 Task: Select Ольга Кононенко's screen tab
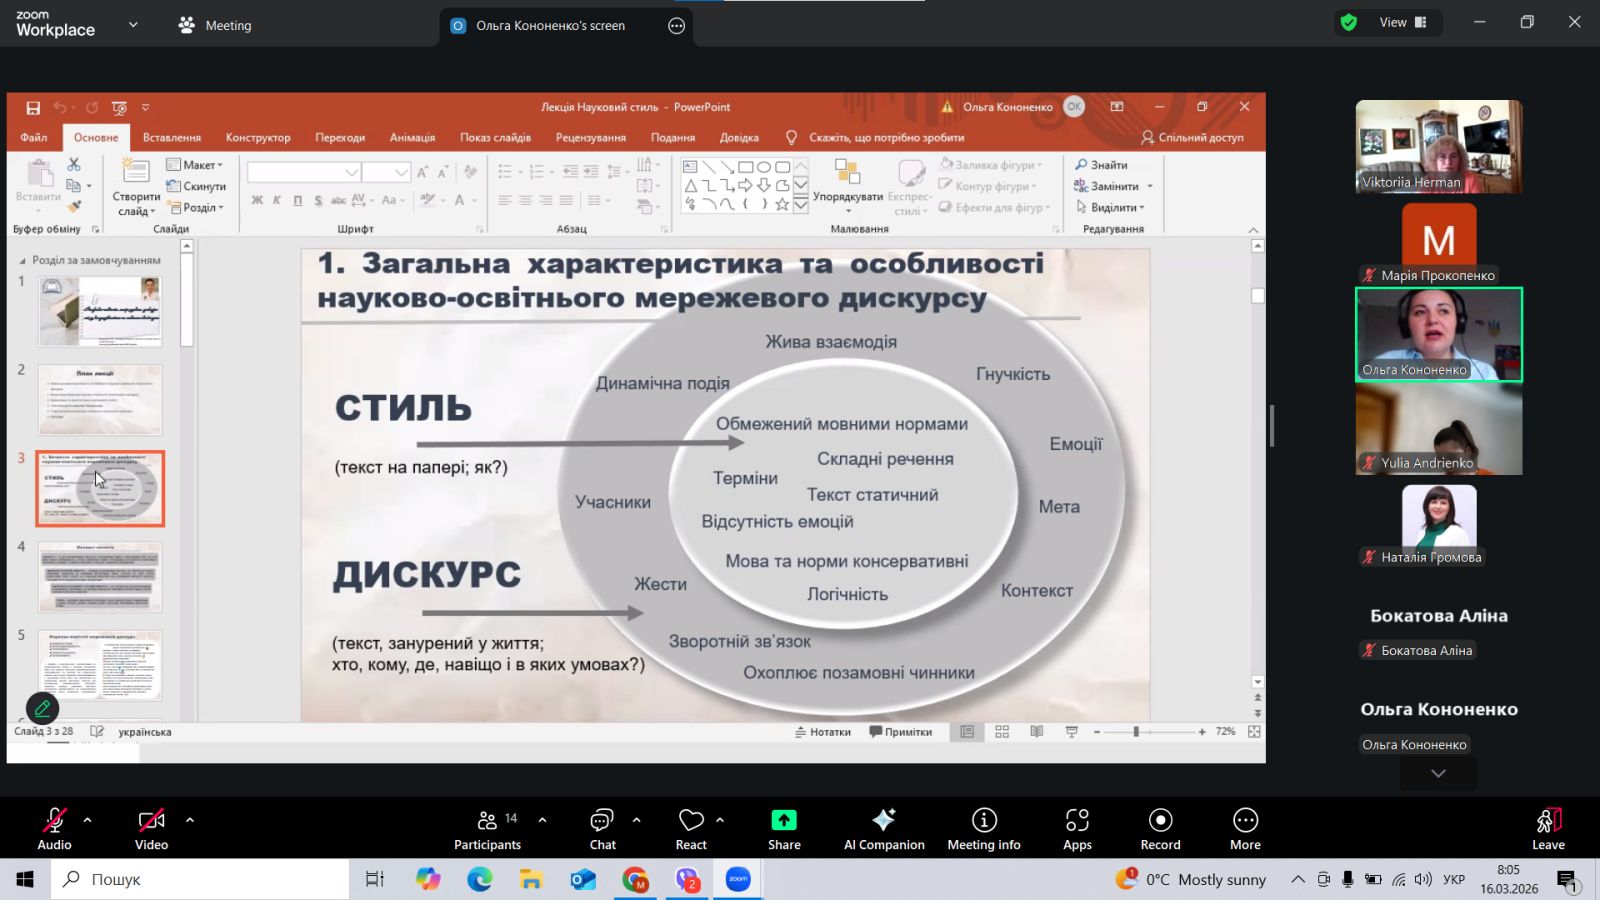pyautogui.click(x=550, y=26)
